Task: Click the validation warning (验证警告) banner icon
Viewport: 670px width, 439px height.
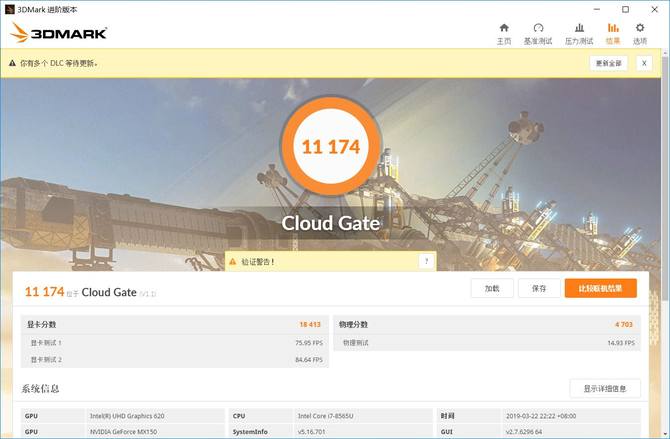Action: (x=232, y=262)
